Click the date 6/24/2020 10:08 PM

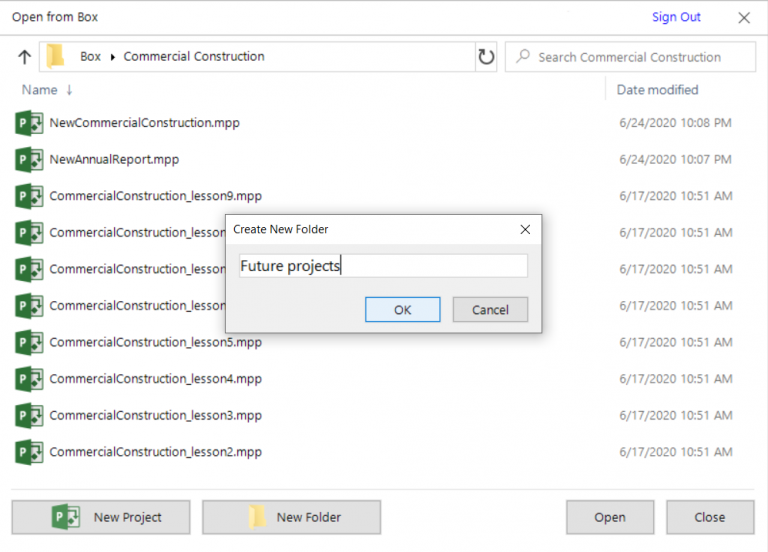pyautogui.click(x=675, y=123)
